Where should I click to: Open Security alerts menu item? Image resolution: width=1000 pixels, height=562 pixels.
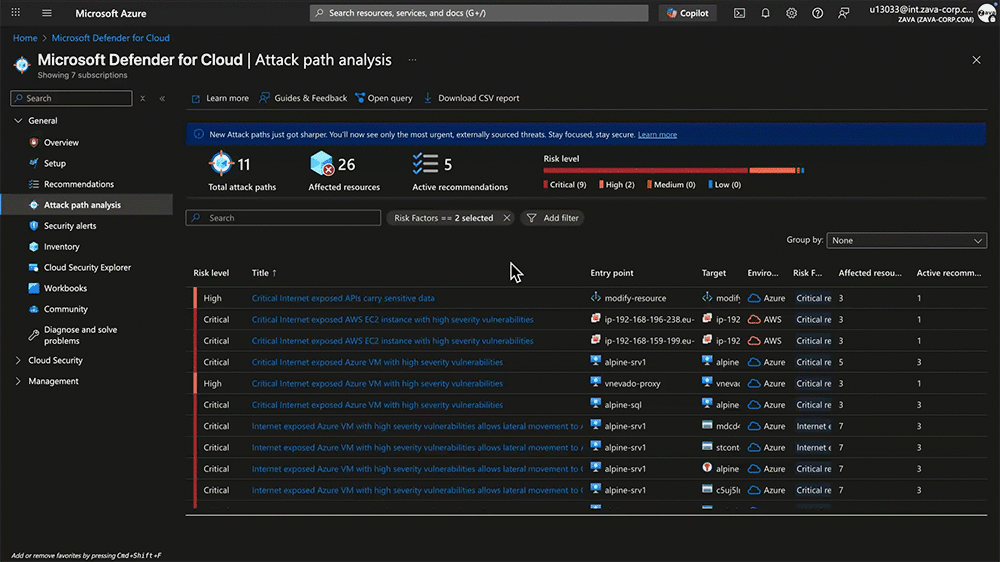[x=70, y=226]
